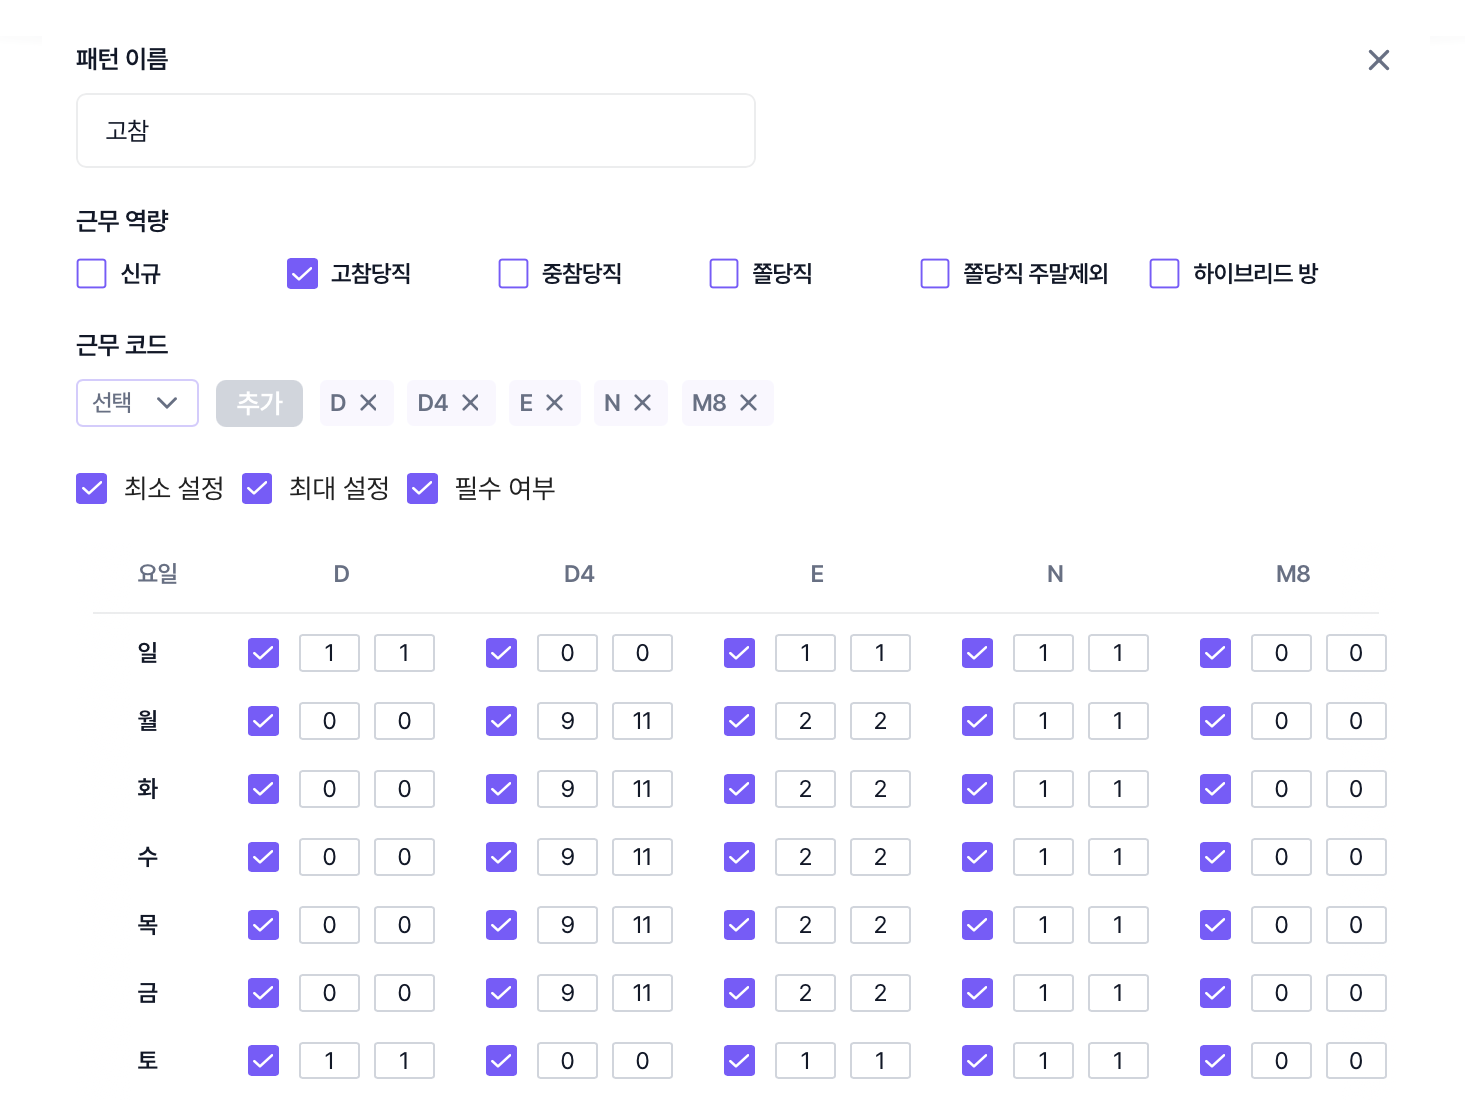Edit the M8 maximum value for 금
Viewport: 1465px width, 1100px height.
1356,993
